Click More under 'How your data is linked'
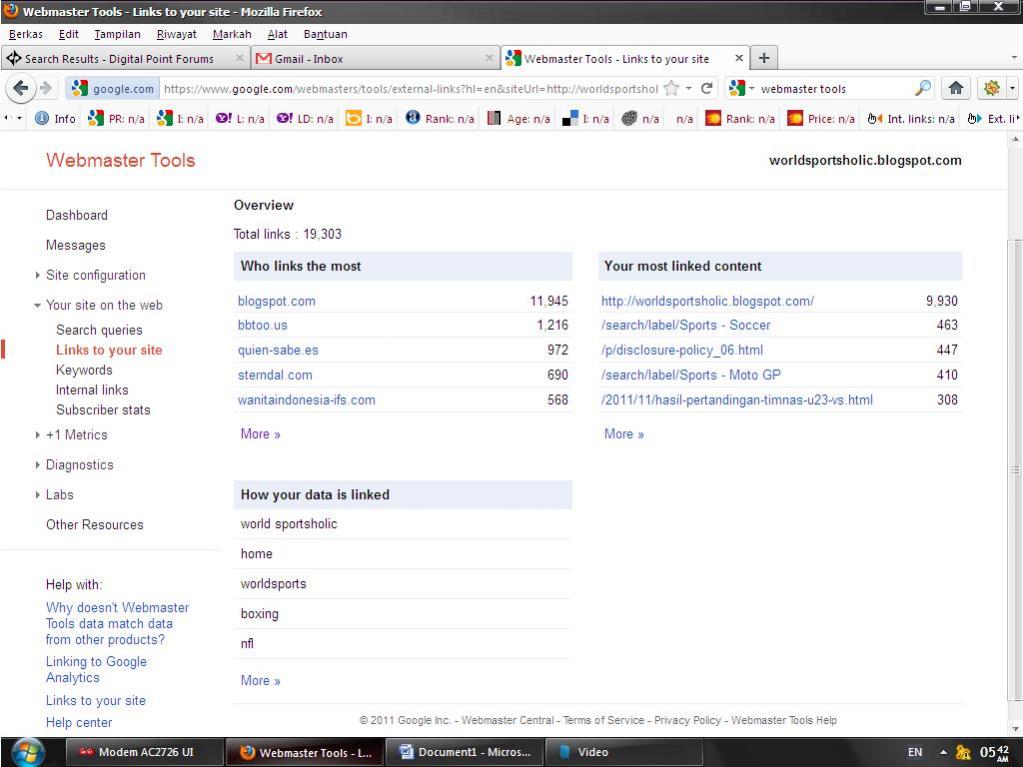This screenshot has height=767, width=1023. [260, 681]
